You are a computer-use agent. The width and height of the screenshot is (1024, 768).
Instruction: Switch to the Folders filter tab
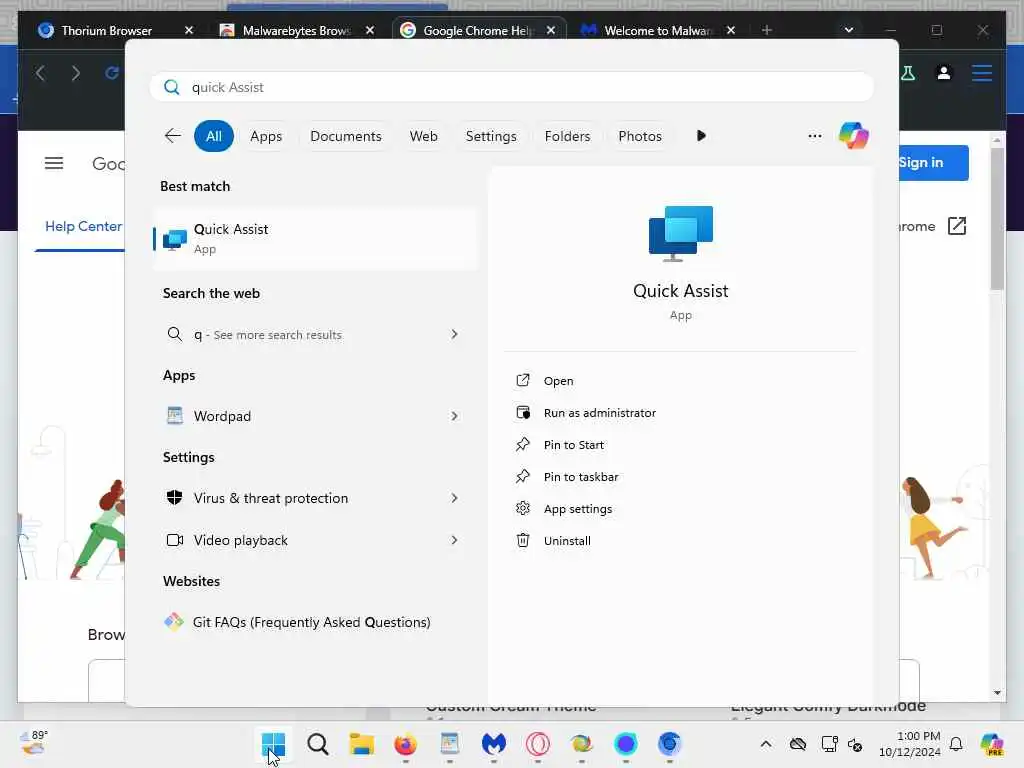click(568, 136)
